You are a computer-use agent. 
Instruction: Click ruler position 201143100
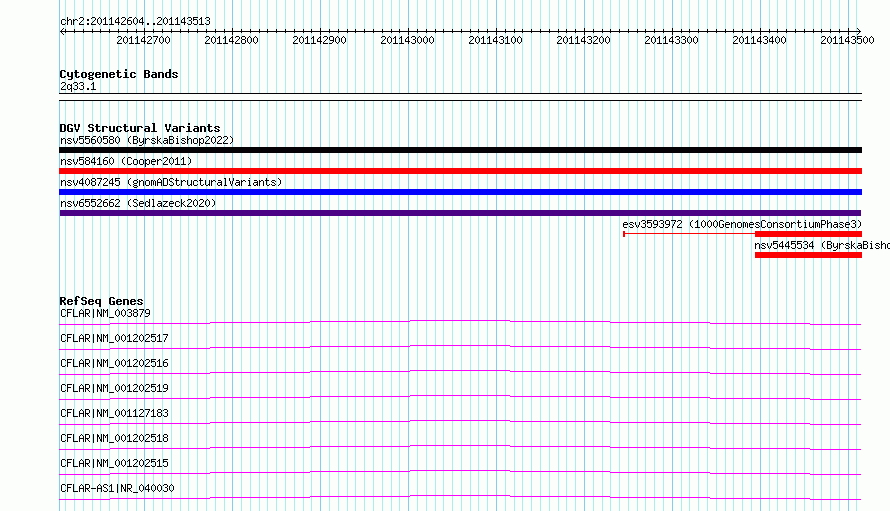point(495,40)
